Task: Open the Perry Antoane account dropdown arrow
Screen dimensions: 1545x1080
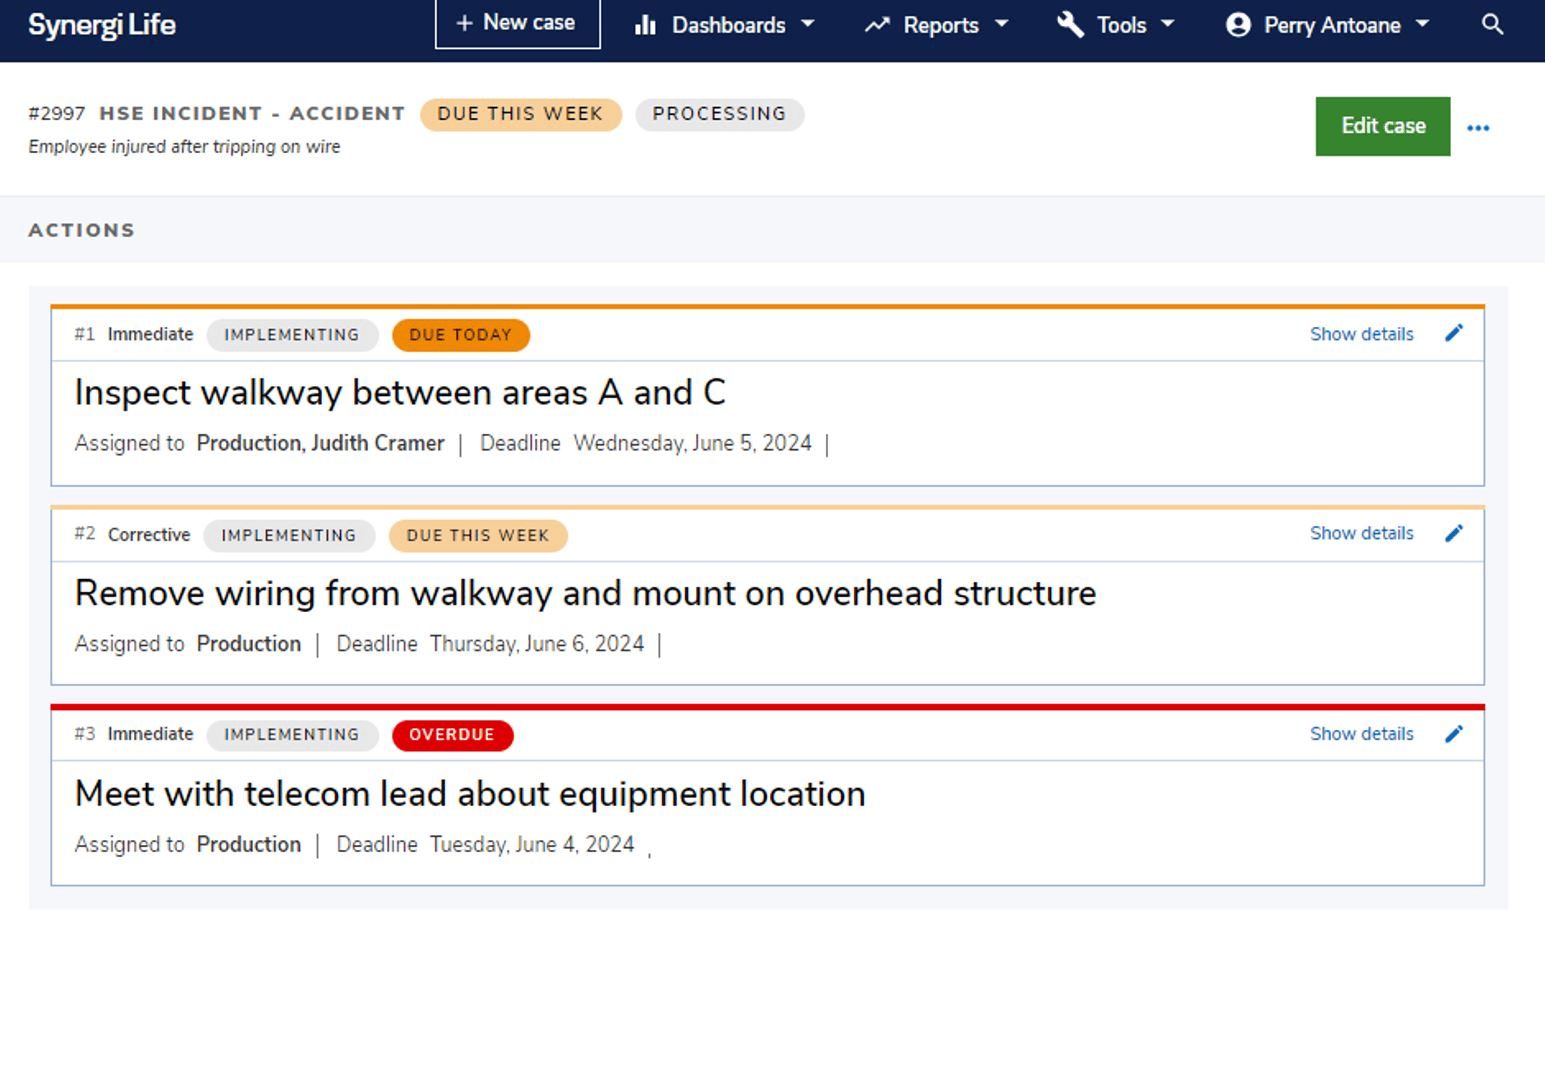Action: point(1423,24)
